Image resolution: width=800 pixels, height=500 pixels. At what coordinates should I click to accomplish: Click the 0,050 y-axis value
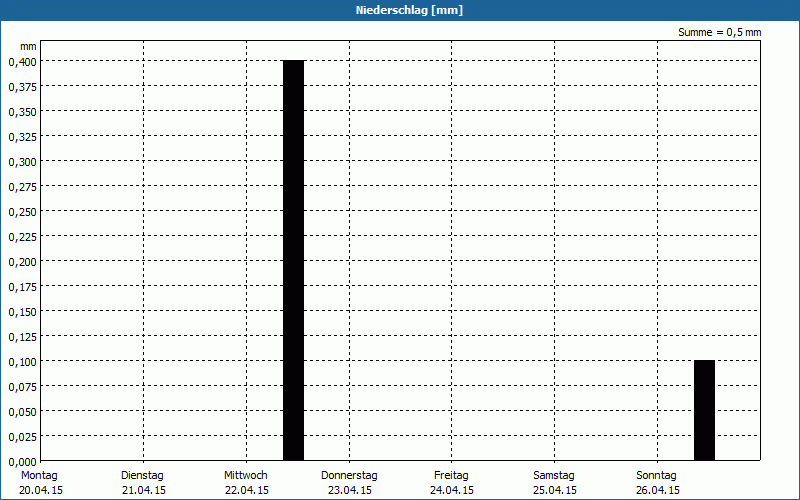click(22, 412)
